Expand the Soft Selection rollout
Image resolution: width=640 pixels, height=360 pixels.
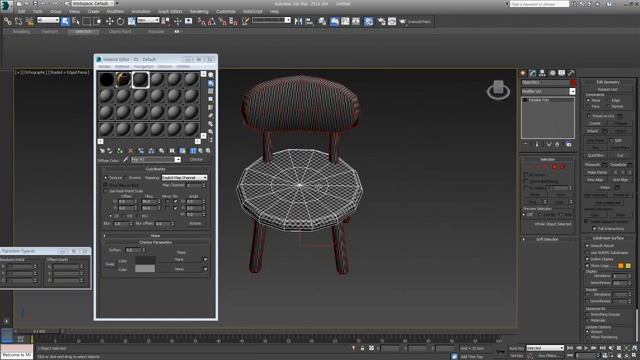[547, 239]
